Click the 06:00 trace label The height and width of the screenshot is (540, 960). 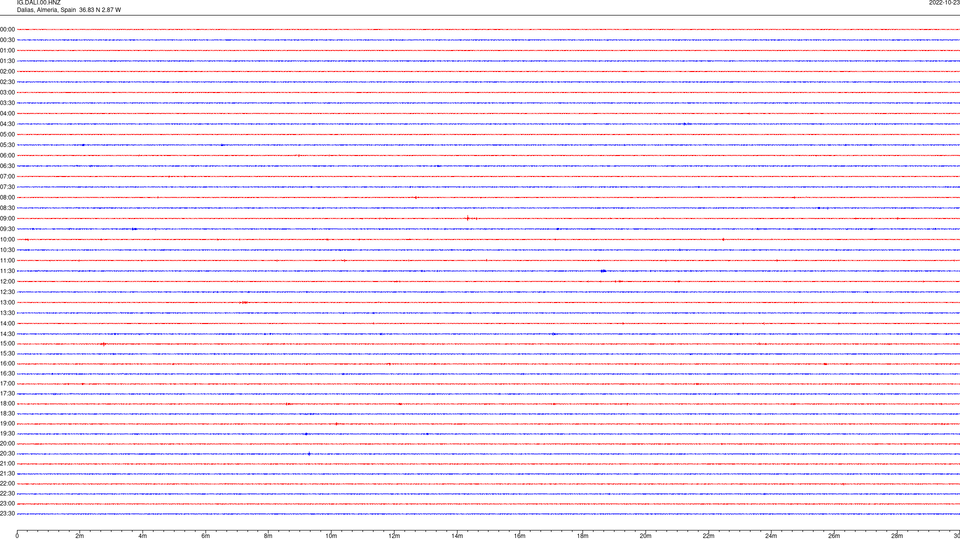pos(7,156)
